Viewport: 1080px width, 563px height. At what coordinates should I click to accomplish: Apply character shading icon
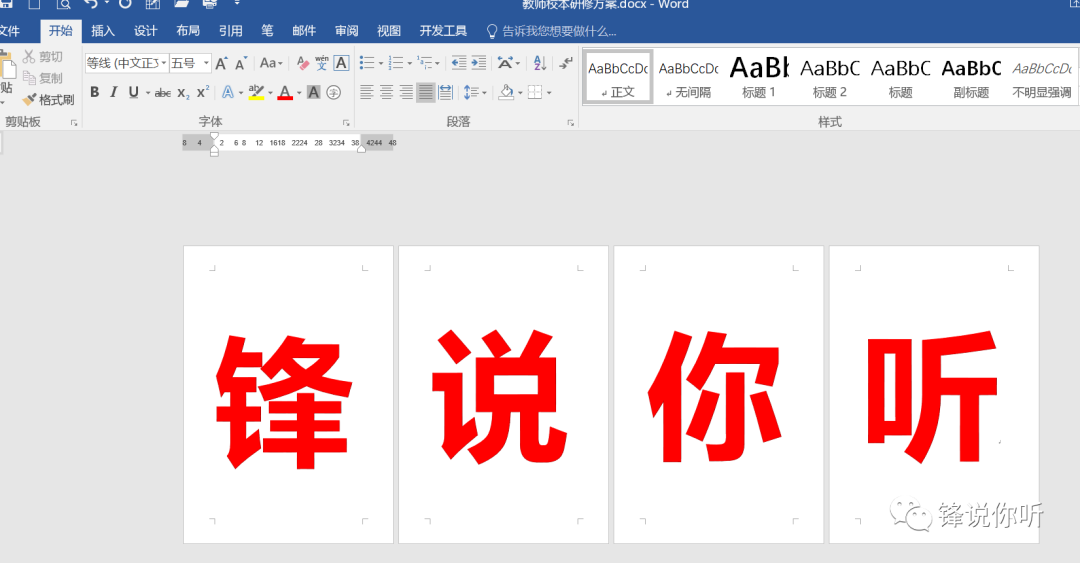tap(313, 92)
